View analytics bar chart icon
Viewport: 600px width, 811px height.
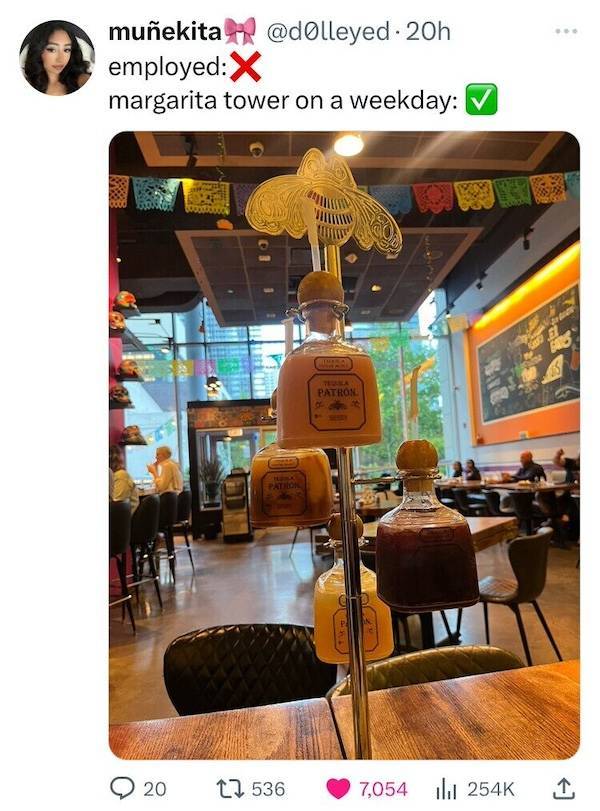[x=446, y=789]
